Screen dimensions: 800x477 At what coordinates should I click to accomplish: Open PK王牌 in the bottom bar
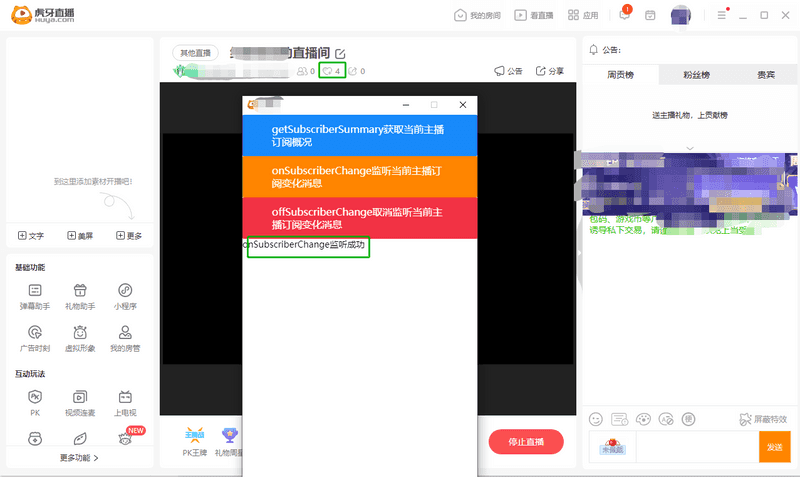coord(194,442)
